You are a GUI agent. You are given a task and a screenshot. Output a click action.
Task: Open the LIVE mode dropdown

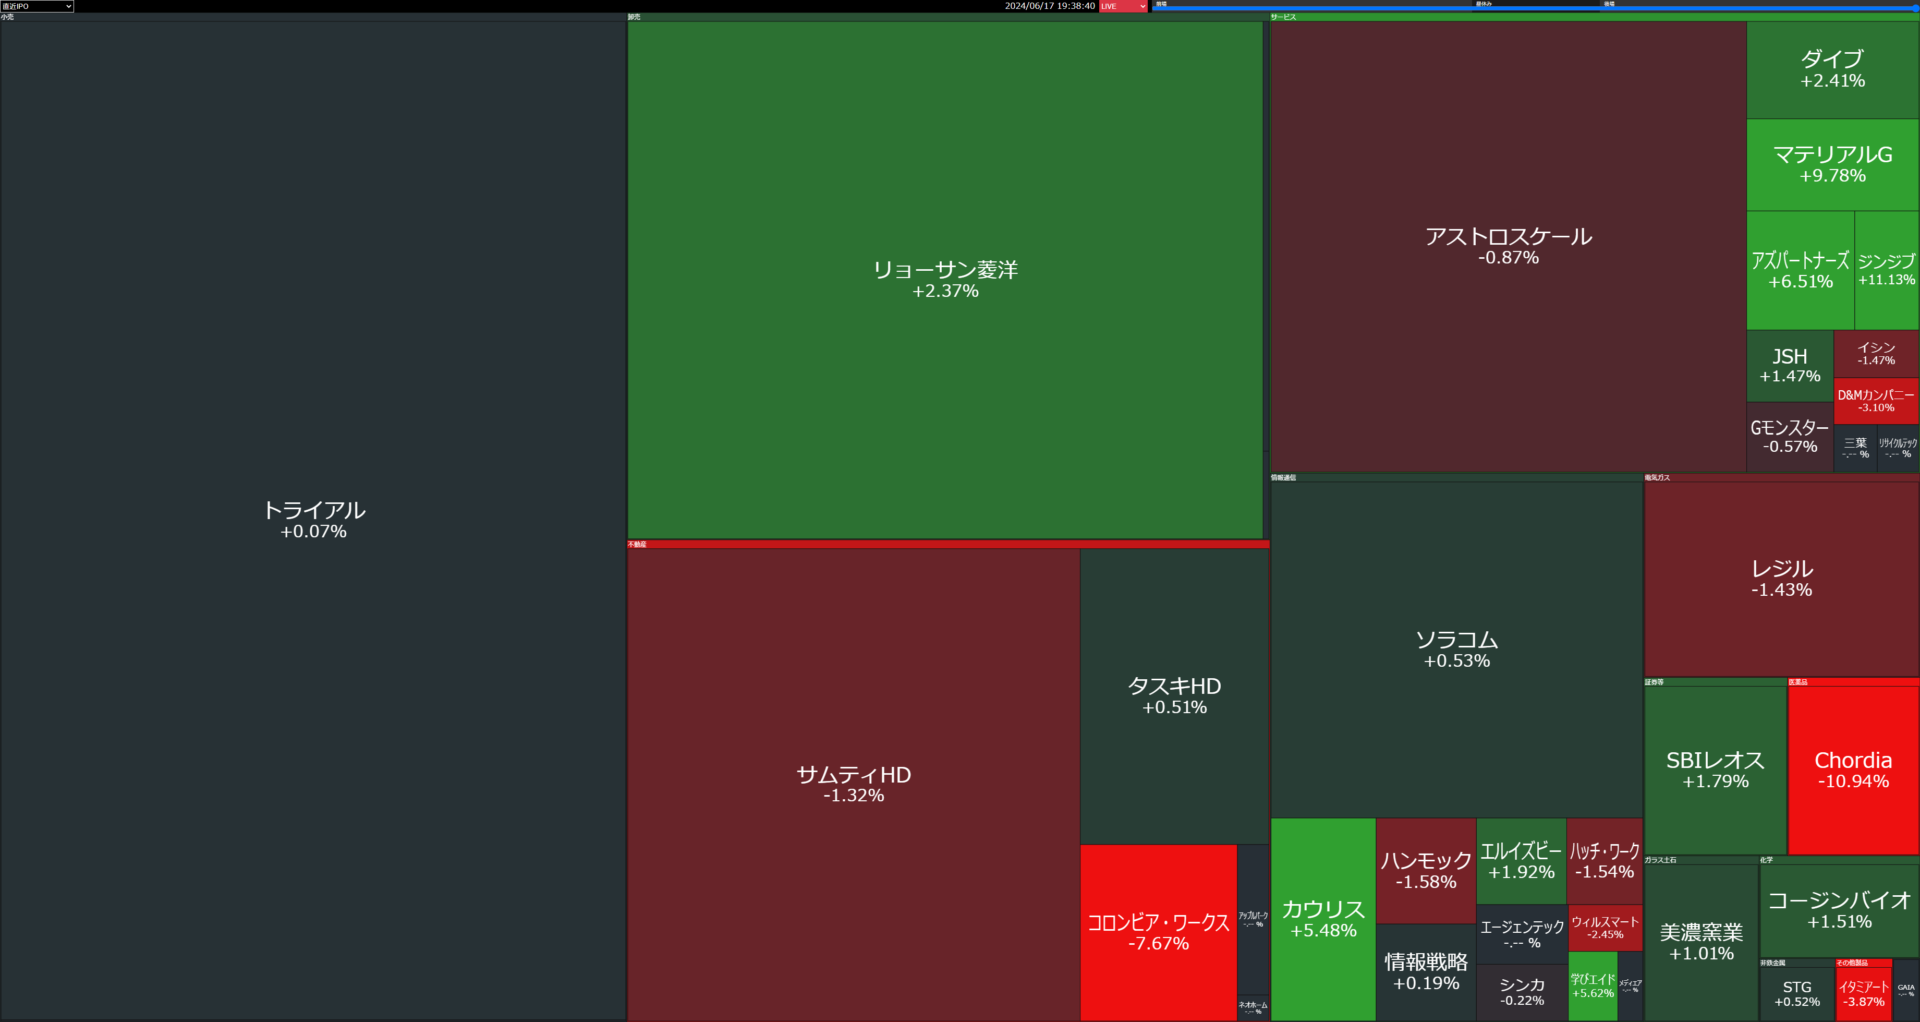coord(1123,6)
